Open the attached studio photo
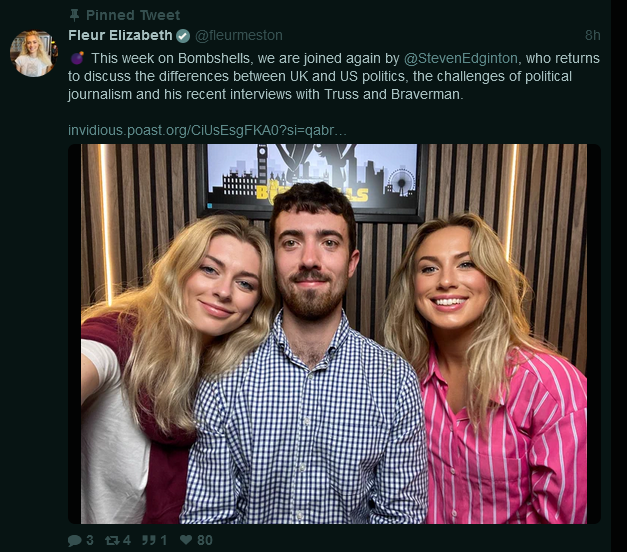Viewport: 627px width, 552px height. point(334,334)
